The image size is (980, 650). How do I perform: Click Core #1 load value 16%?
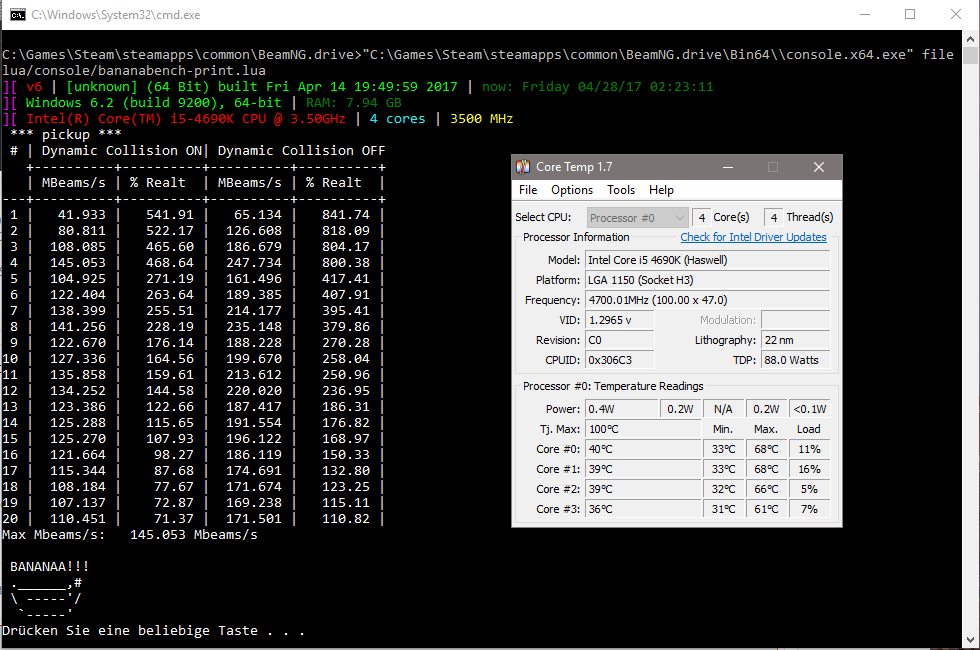point(809,469)
